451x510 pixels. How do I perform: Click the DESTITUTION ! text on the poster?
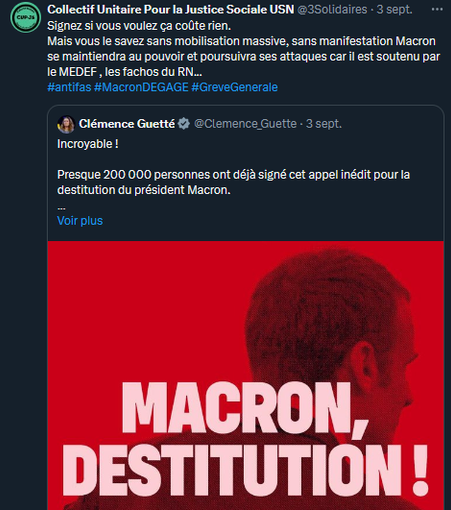tap(246, 470)
